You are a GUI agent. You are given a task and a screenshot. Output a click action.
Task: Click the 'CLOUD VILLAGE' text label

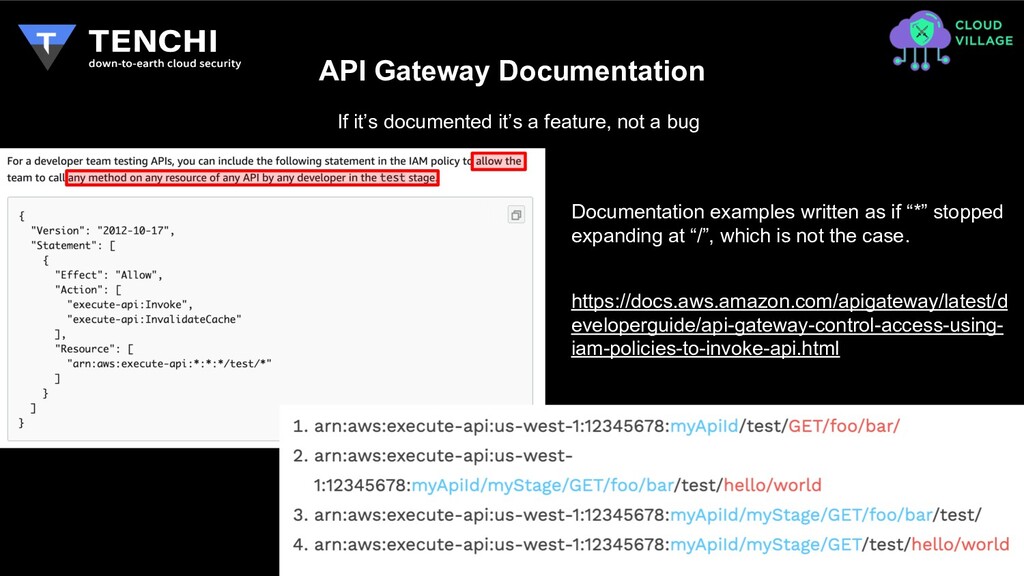984,33
